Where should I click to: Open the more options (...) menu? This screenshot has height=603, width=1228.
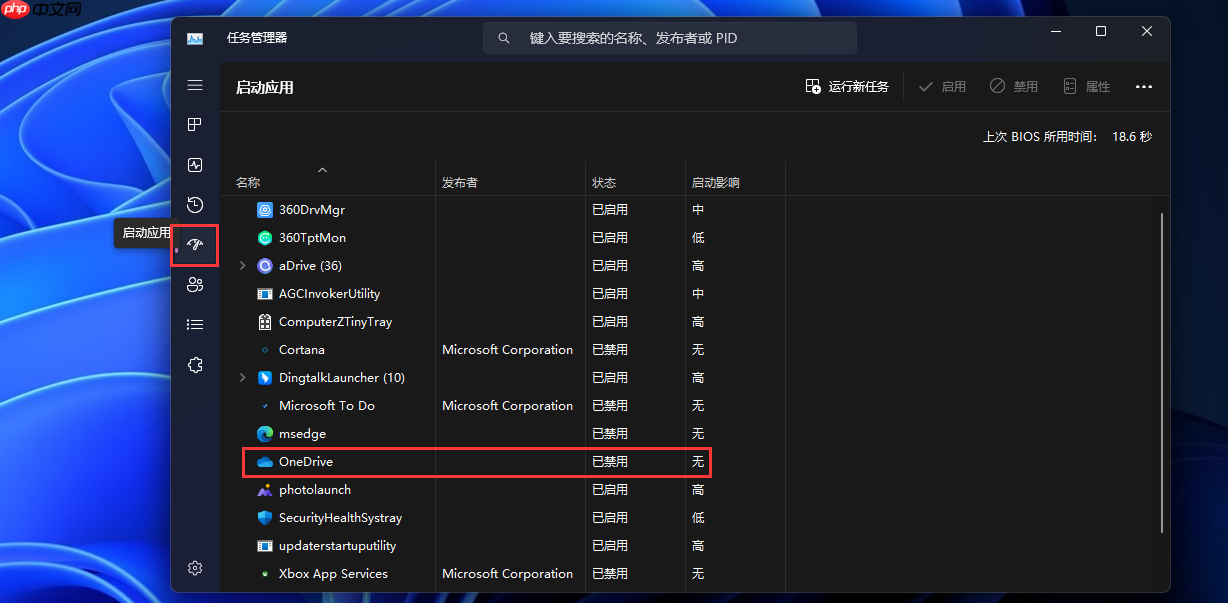1143,87
